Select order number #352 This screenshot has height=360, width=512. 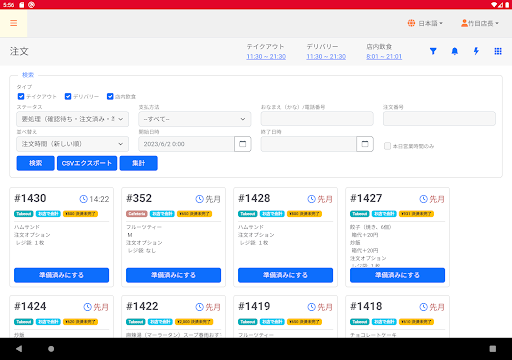pos(139,198)
